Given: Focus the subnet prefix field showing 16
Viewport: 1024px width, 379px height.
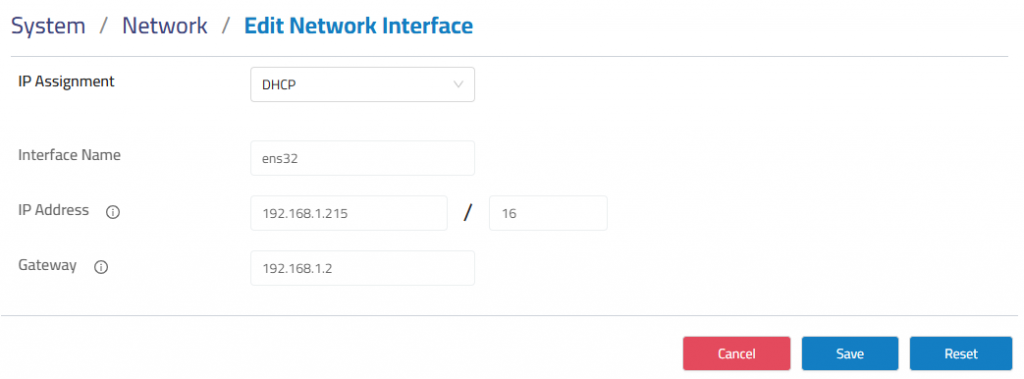Looking at the screenshot, I should click(548, 213).
